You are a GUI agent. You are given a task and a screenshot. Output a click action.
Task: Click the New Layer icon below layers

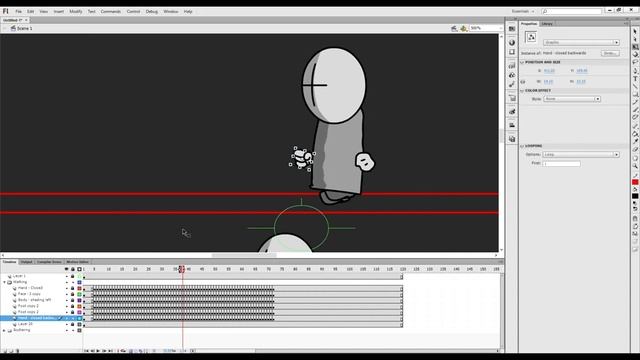(x=4, y=351)
